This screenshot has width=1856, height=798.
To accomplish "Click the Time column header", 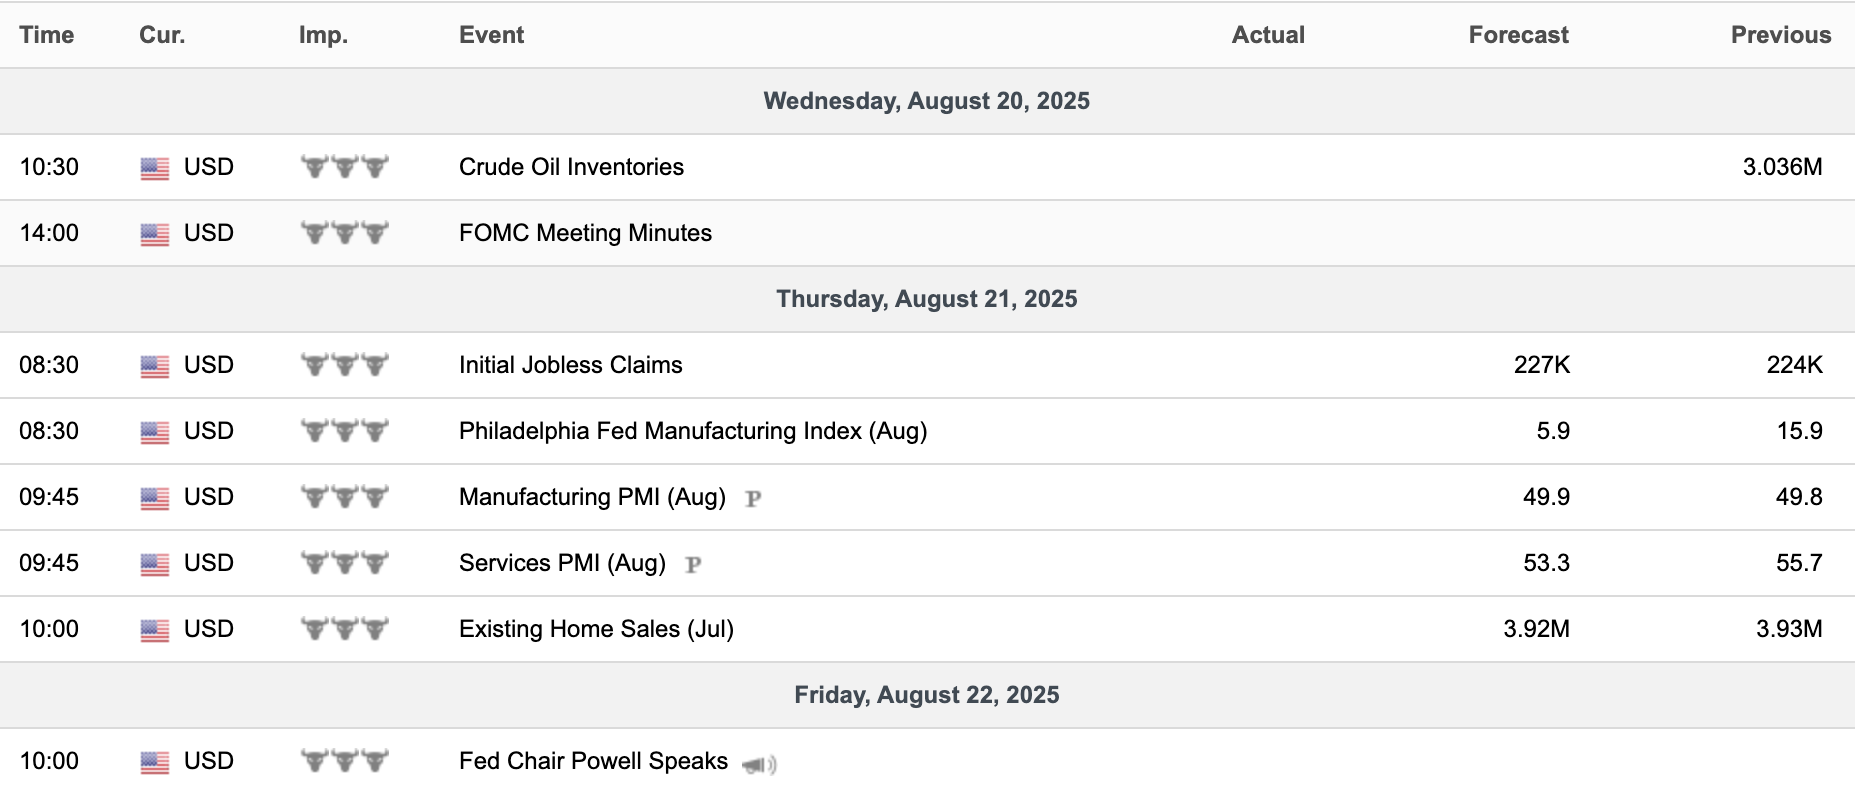I will pyautogui.click(x=47, y=35).
